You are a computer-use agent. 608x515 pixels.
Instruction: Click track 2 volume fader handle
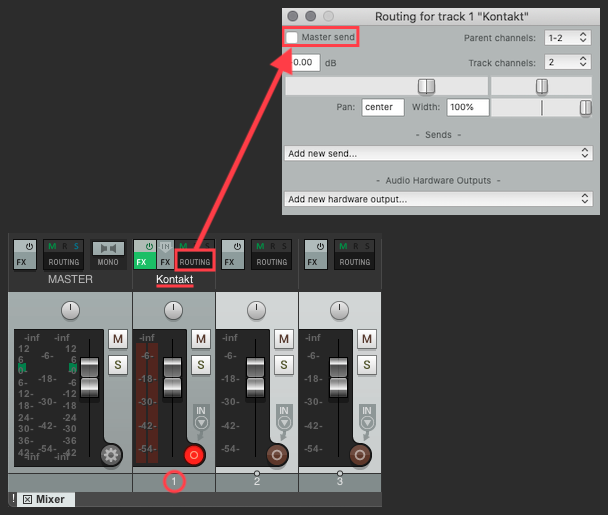pos(256,377)
